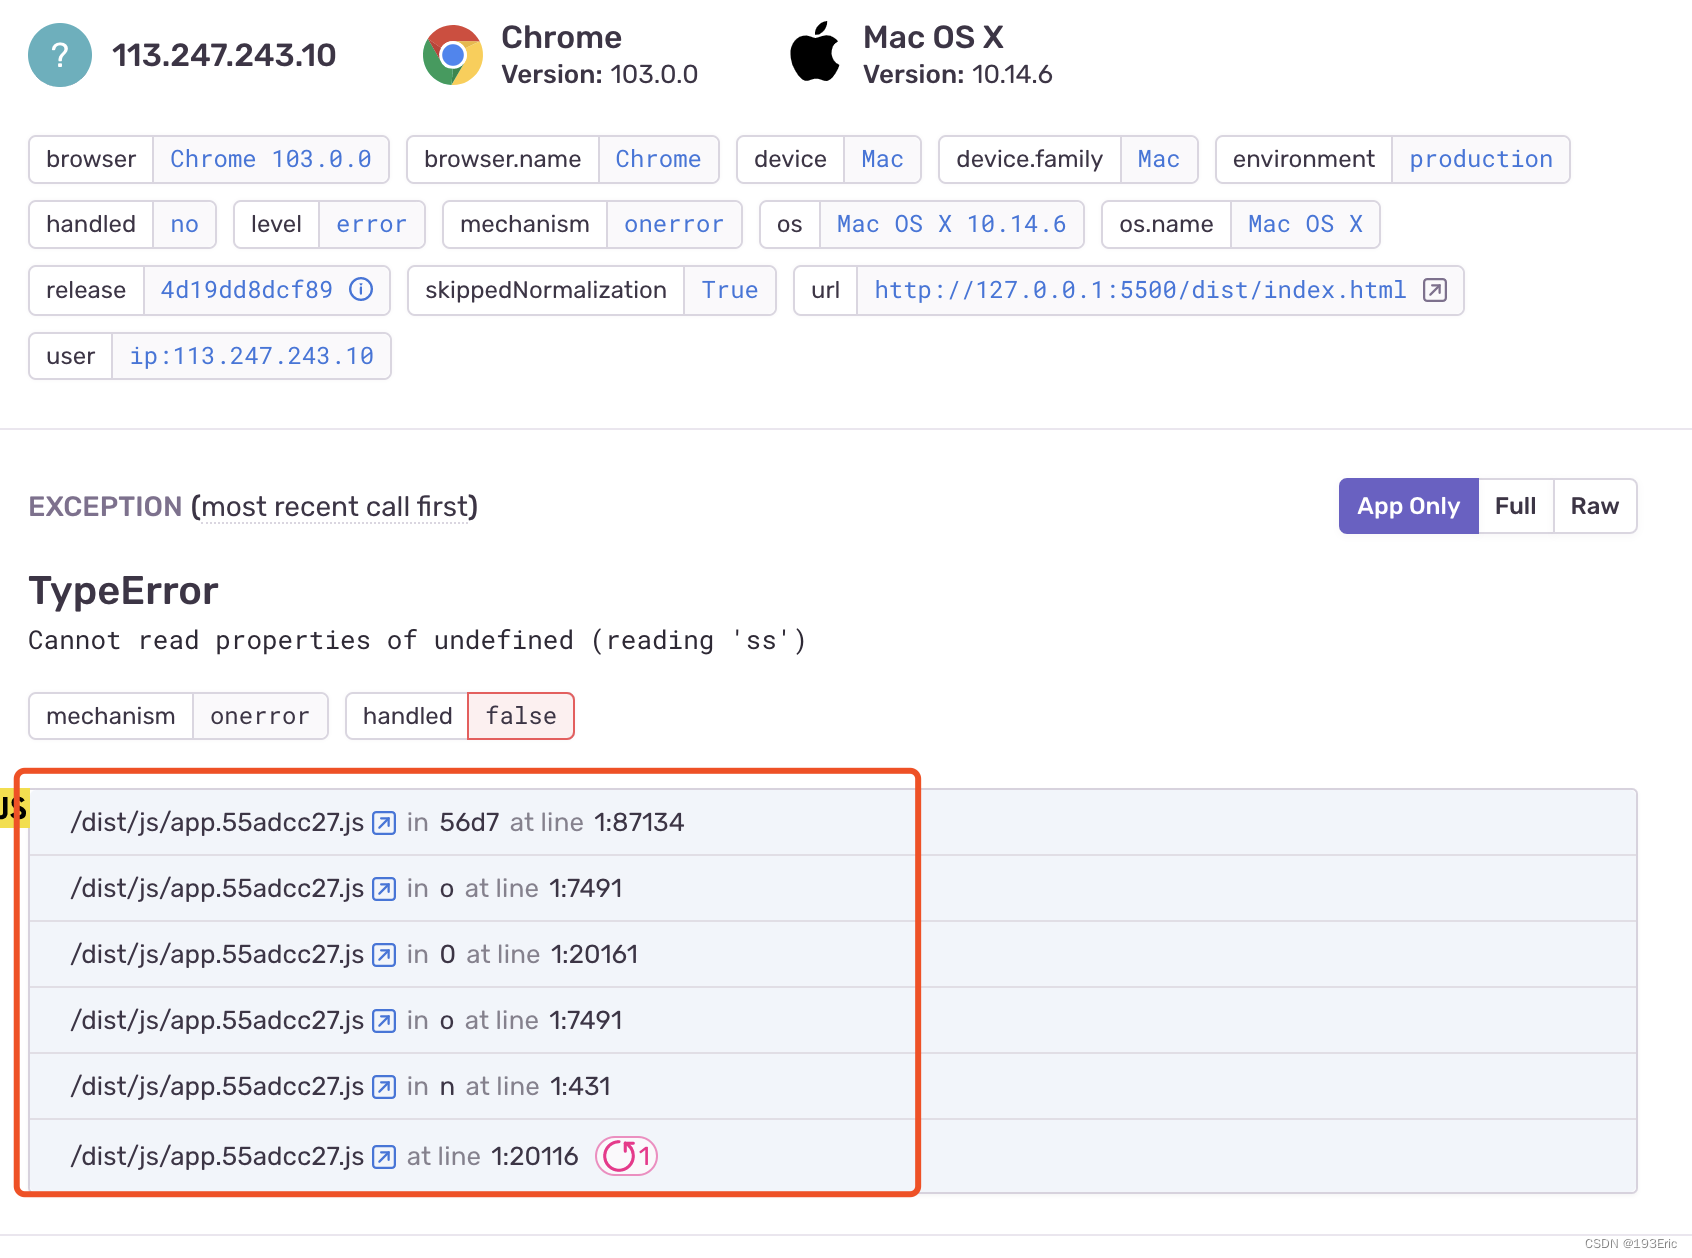This screenshot has width=1692, height=1258.
Task: Click the handled false exception tag
Action: (521, 716)
